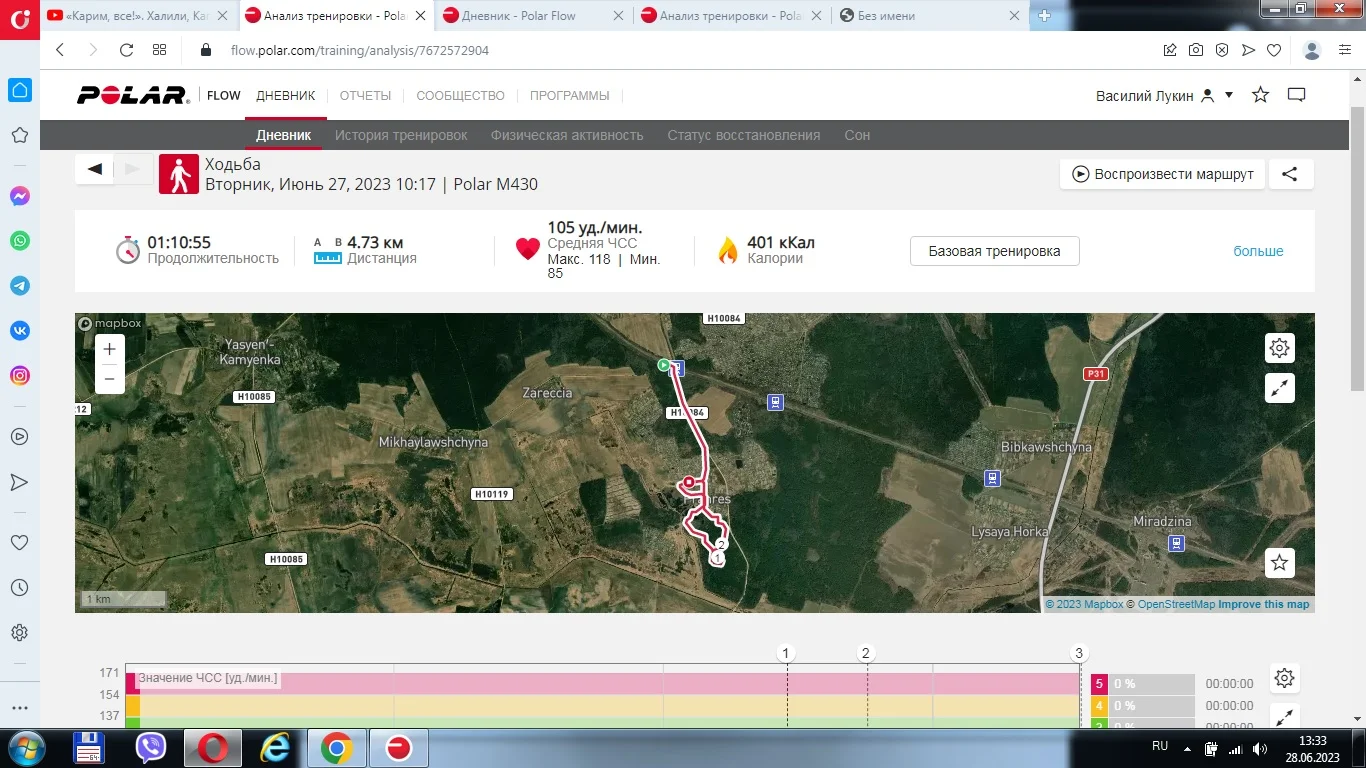The image size is (1366, 768).
Task: Switch to Статус восстановления tab
Action: click(x=744, y=135)
